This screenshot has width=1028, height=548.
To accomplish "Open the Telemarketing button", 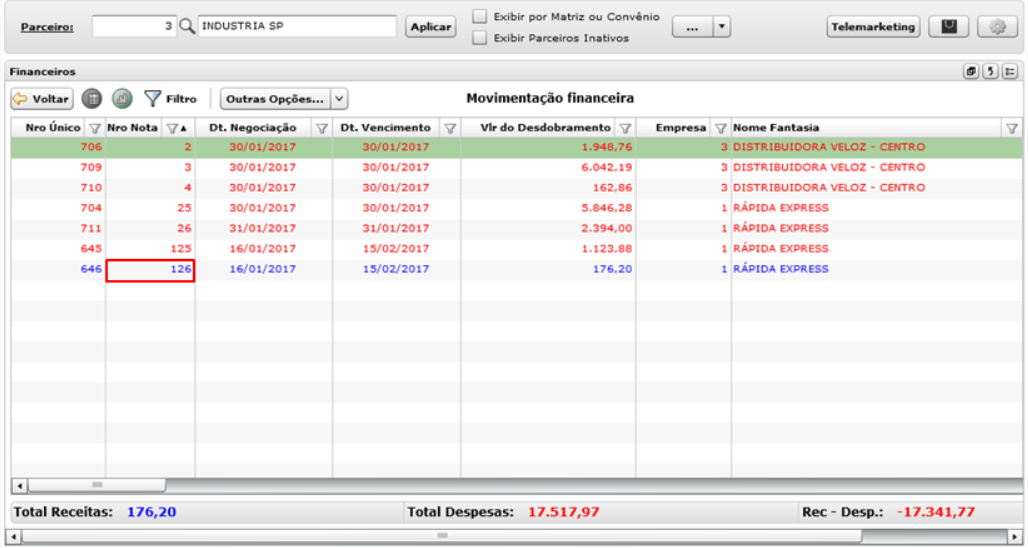I will 873,27.
